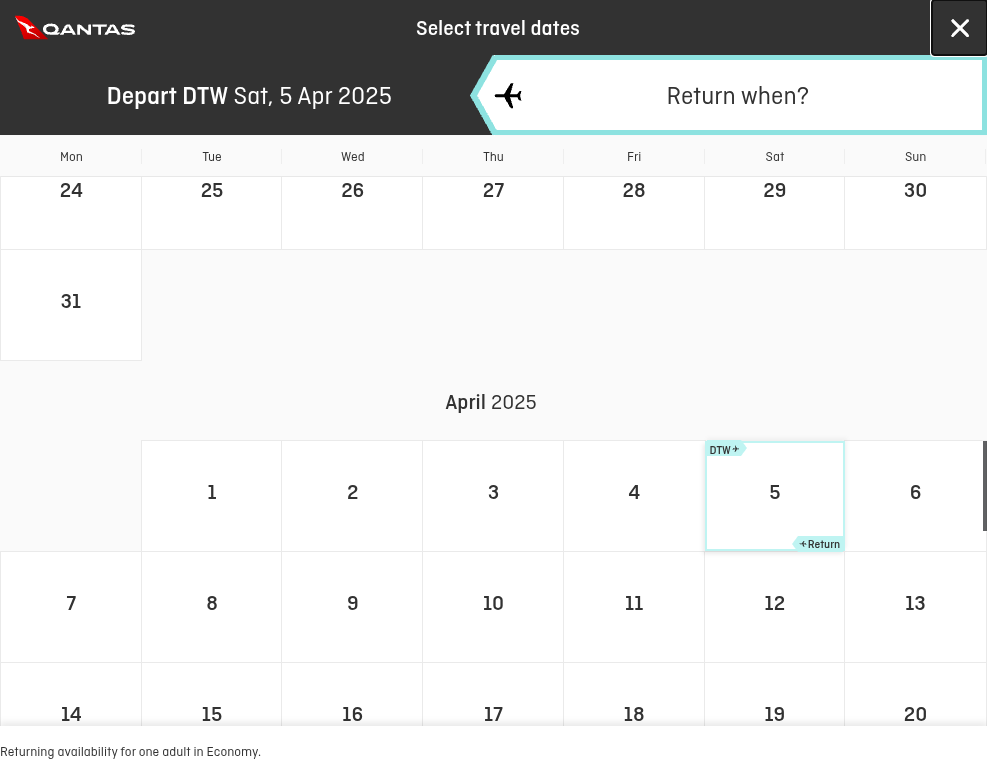Click the Select travel dates title

click(x=498, y=28)
